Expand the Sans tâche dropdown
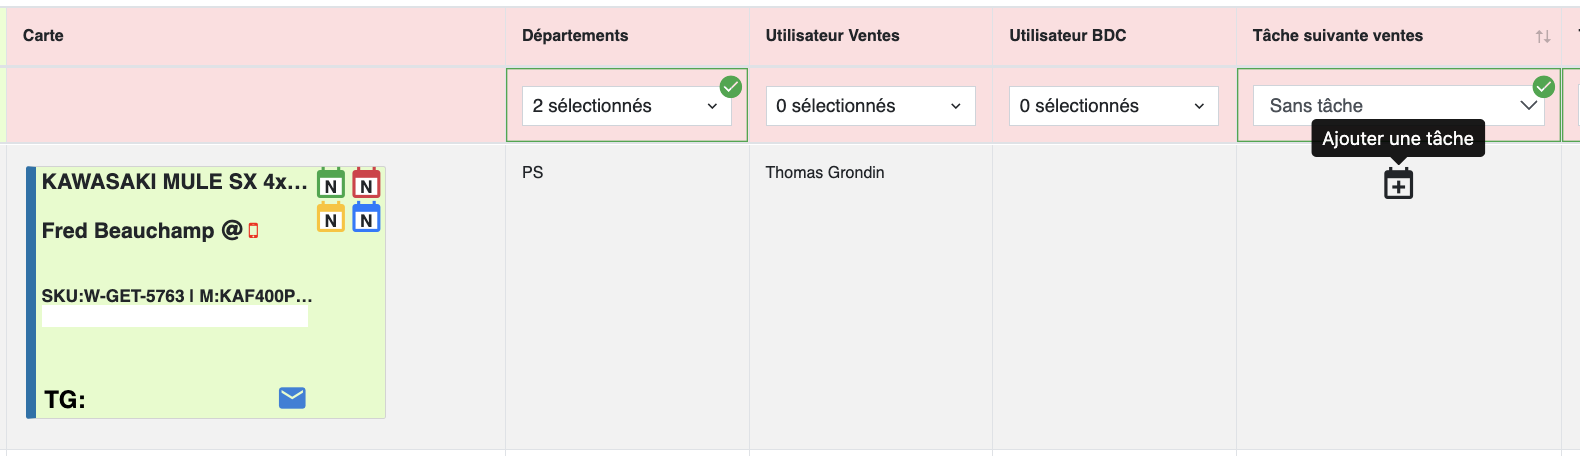 click(1399, 106)
